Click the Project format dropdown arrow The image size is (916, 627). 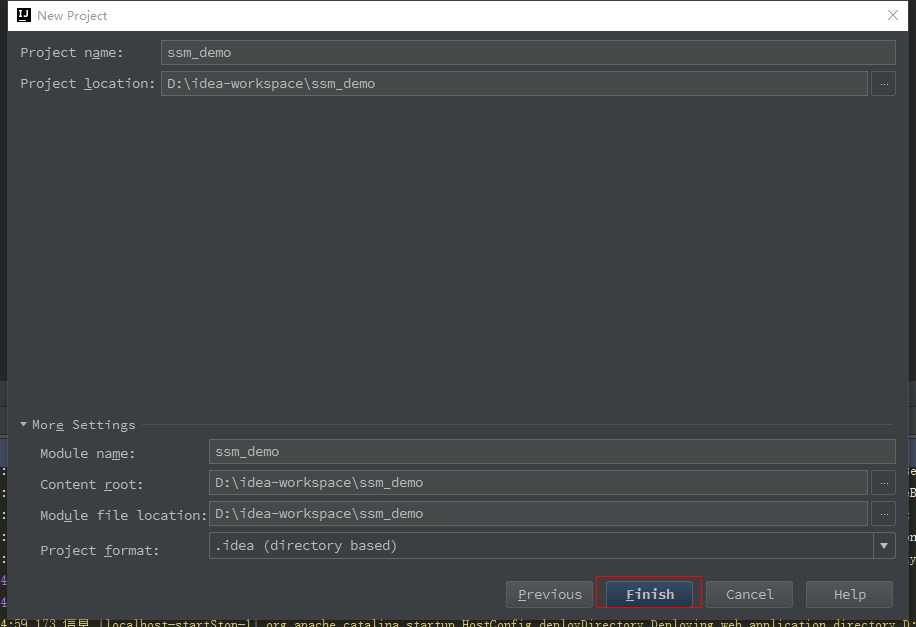point(884,546)
